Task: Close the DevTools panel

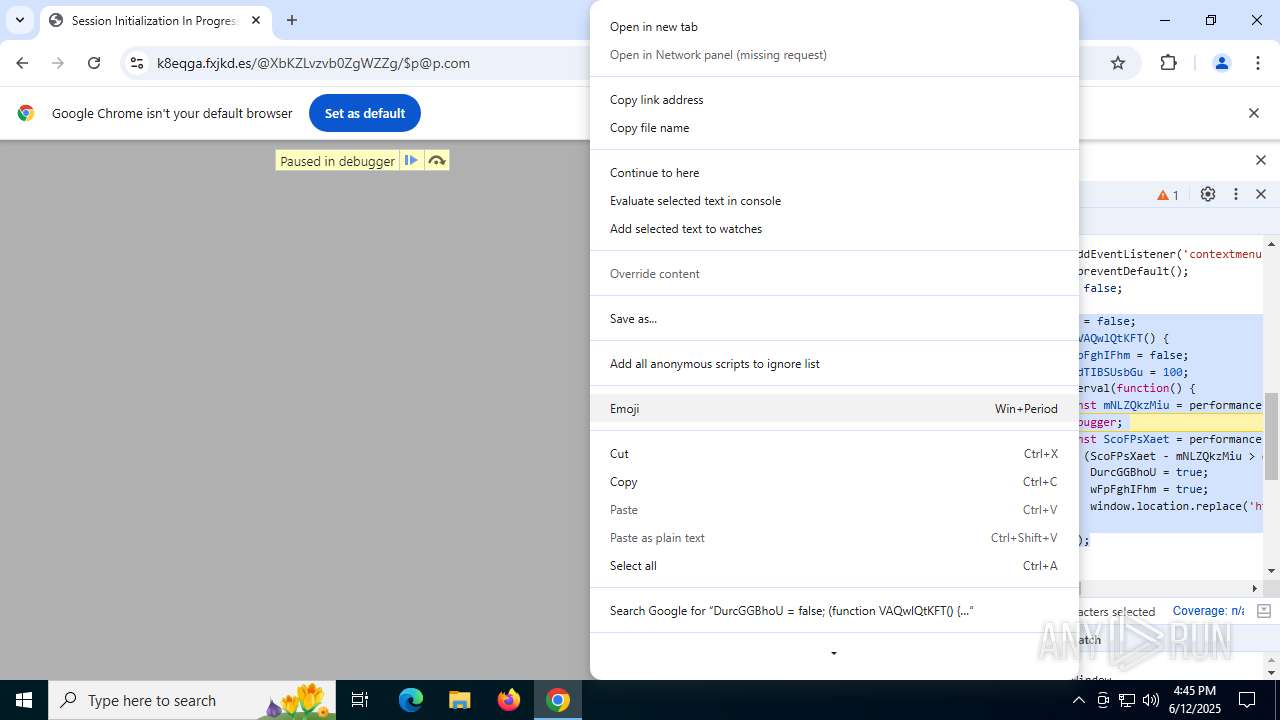Action: coord(1261,194)
